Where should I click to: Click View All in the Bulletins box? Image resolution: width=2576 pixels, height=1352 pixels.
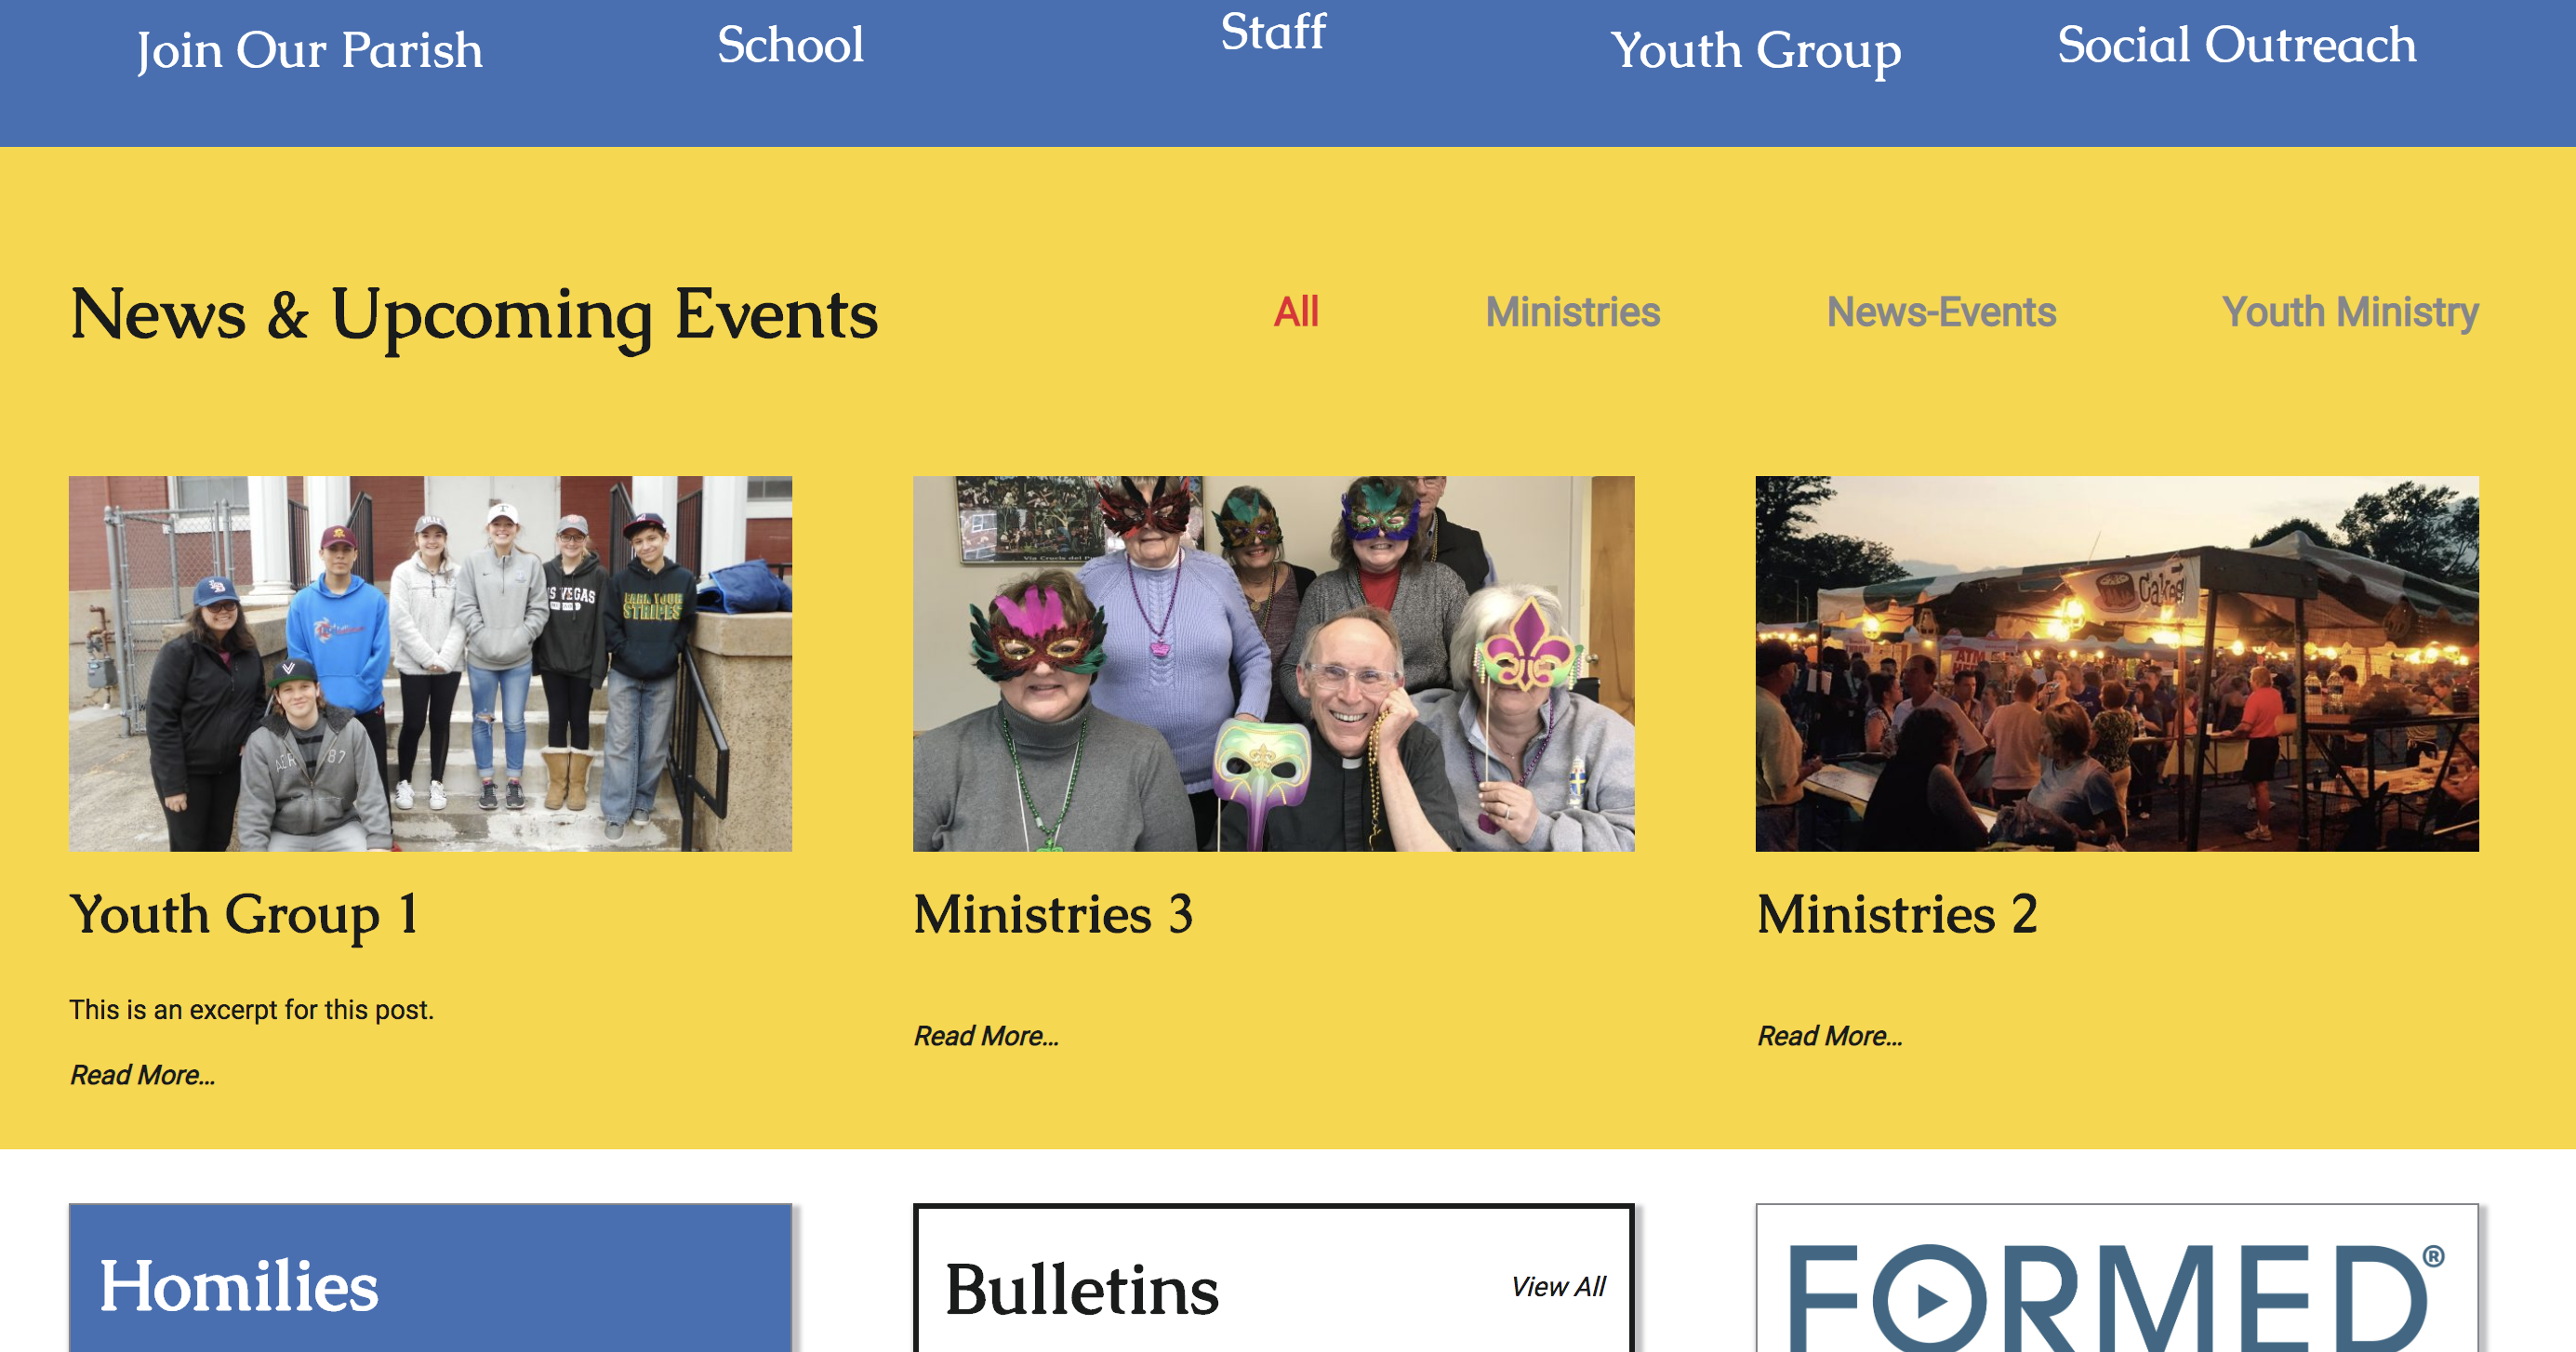[1558, 1287]
